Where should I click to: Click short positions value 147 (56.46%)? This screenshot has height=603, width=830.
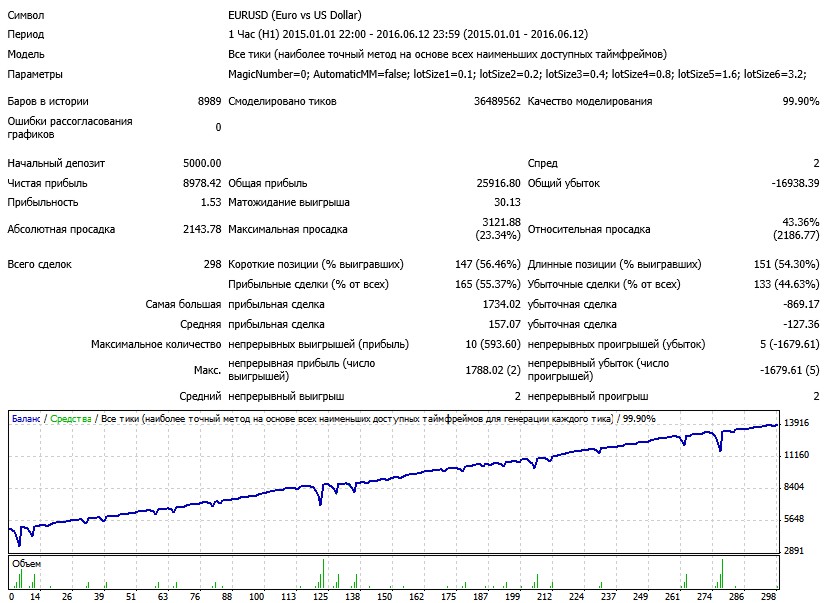[x=488, y=264]
